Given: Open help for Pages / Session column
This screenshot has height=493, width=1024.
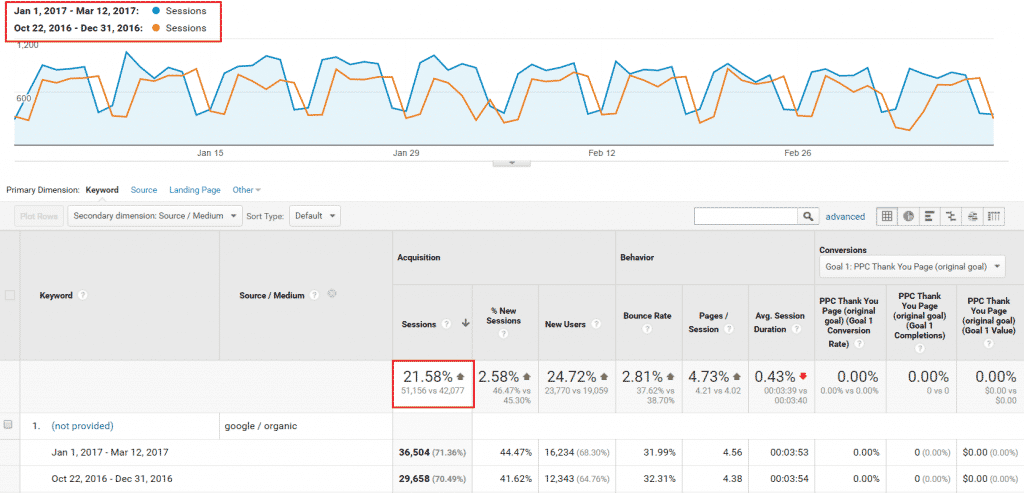Looking at the screenshot, I should coord(728,329).
